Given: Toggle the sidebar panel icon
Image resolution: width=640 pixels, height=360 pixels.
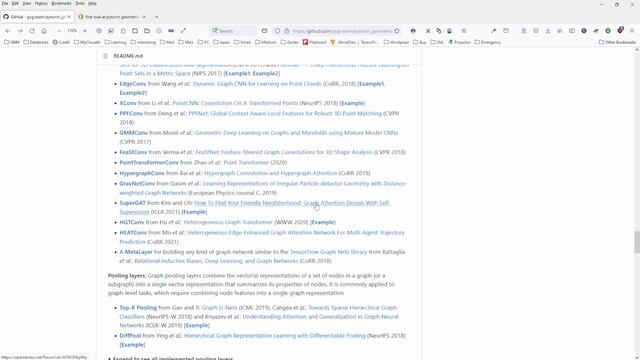Looking at the screenshot, I should (572, 31).
